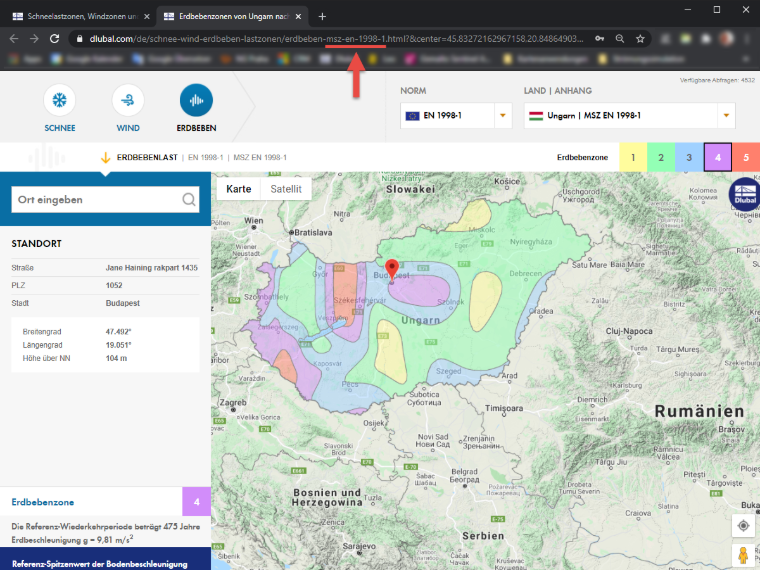Viewport: 760px width, 570px height.
Task: Switch to the Schneelastzonen browser tab
Action: pos(81,16)
